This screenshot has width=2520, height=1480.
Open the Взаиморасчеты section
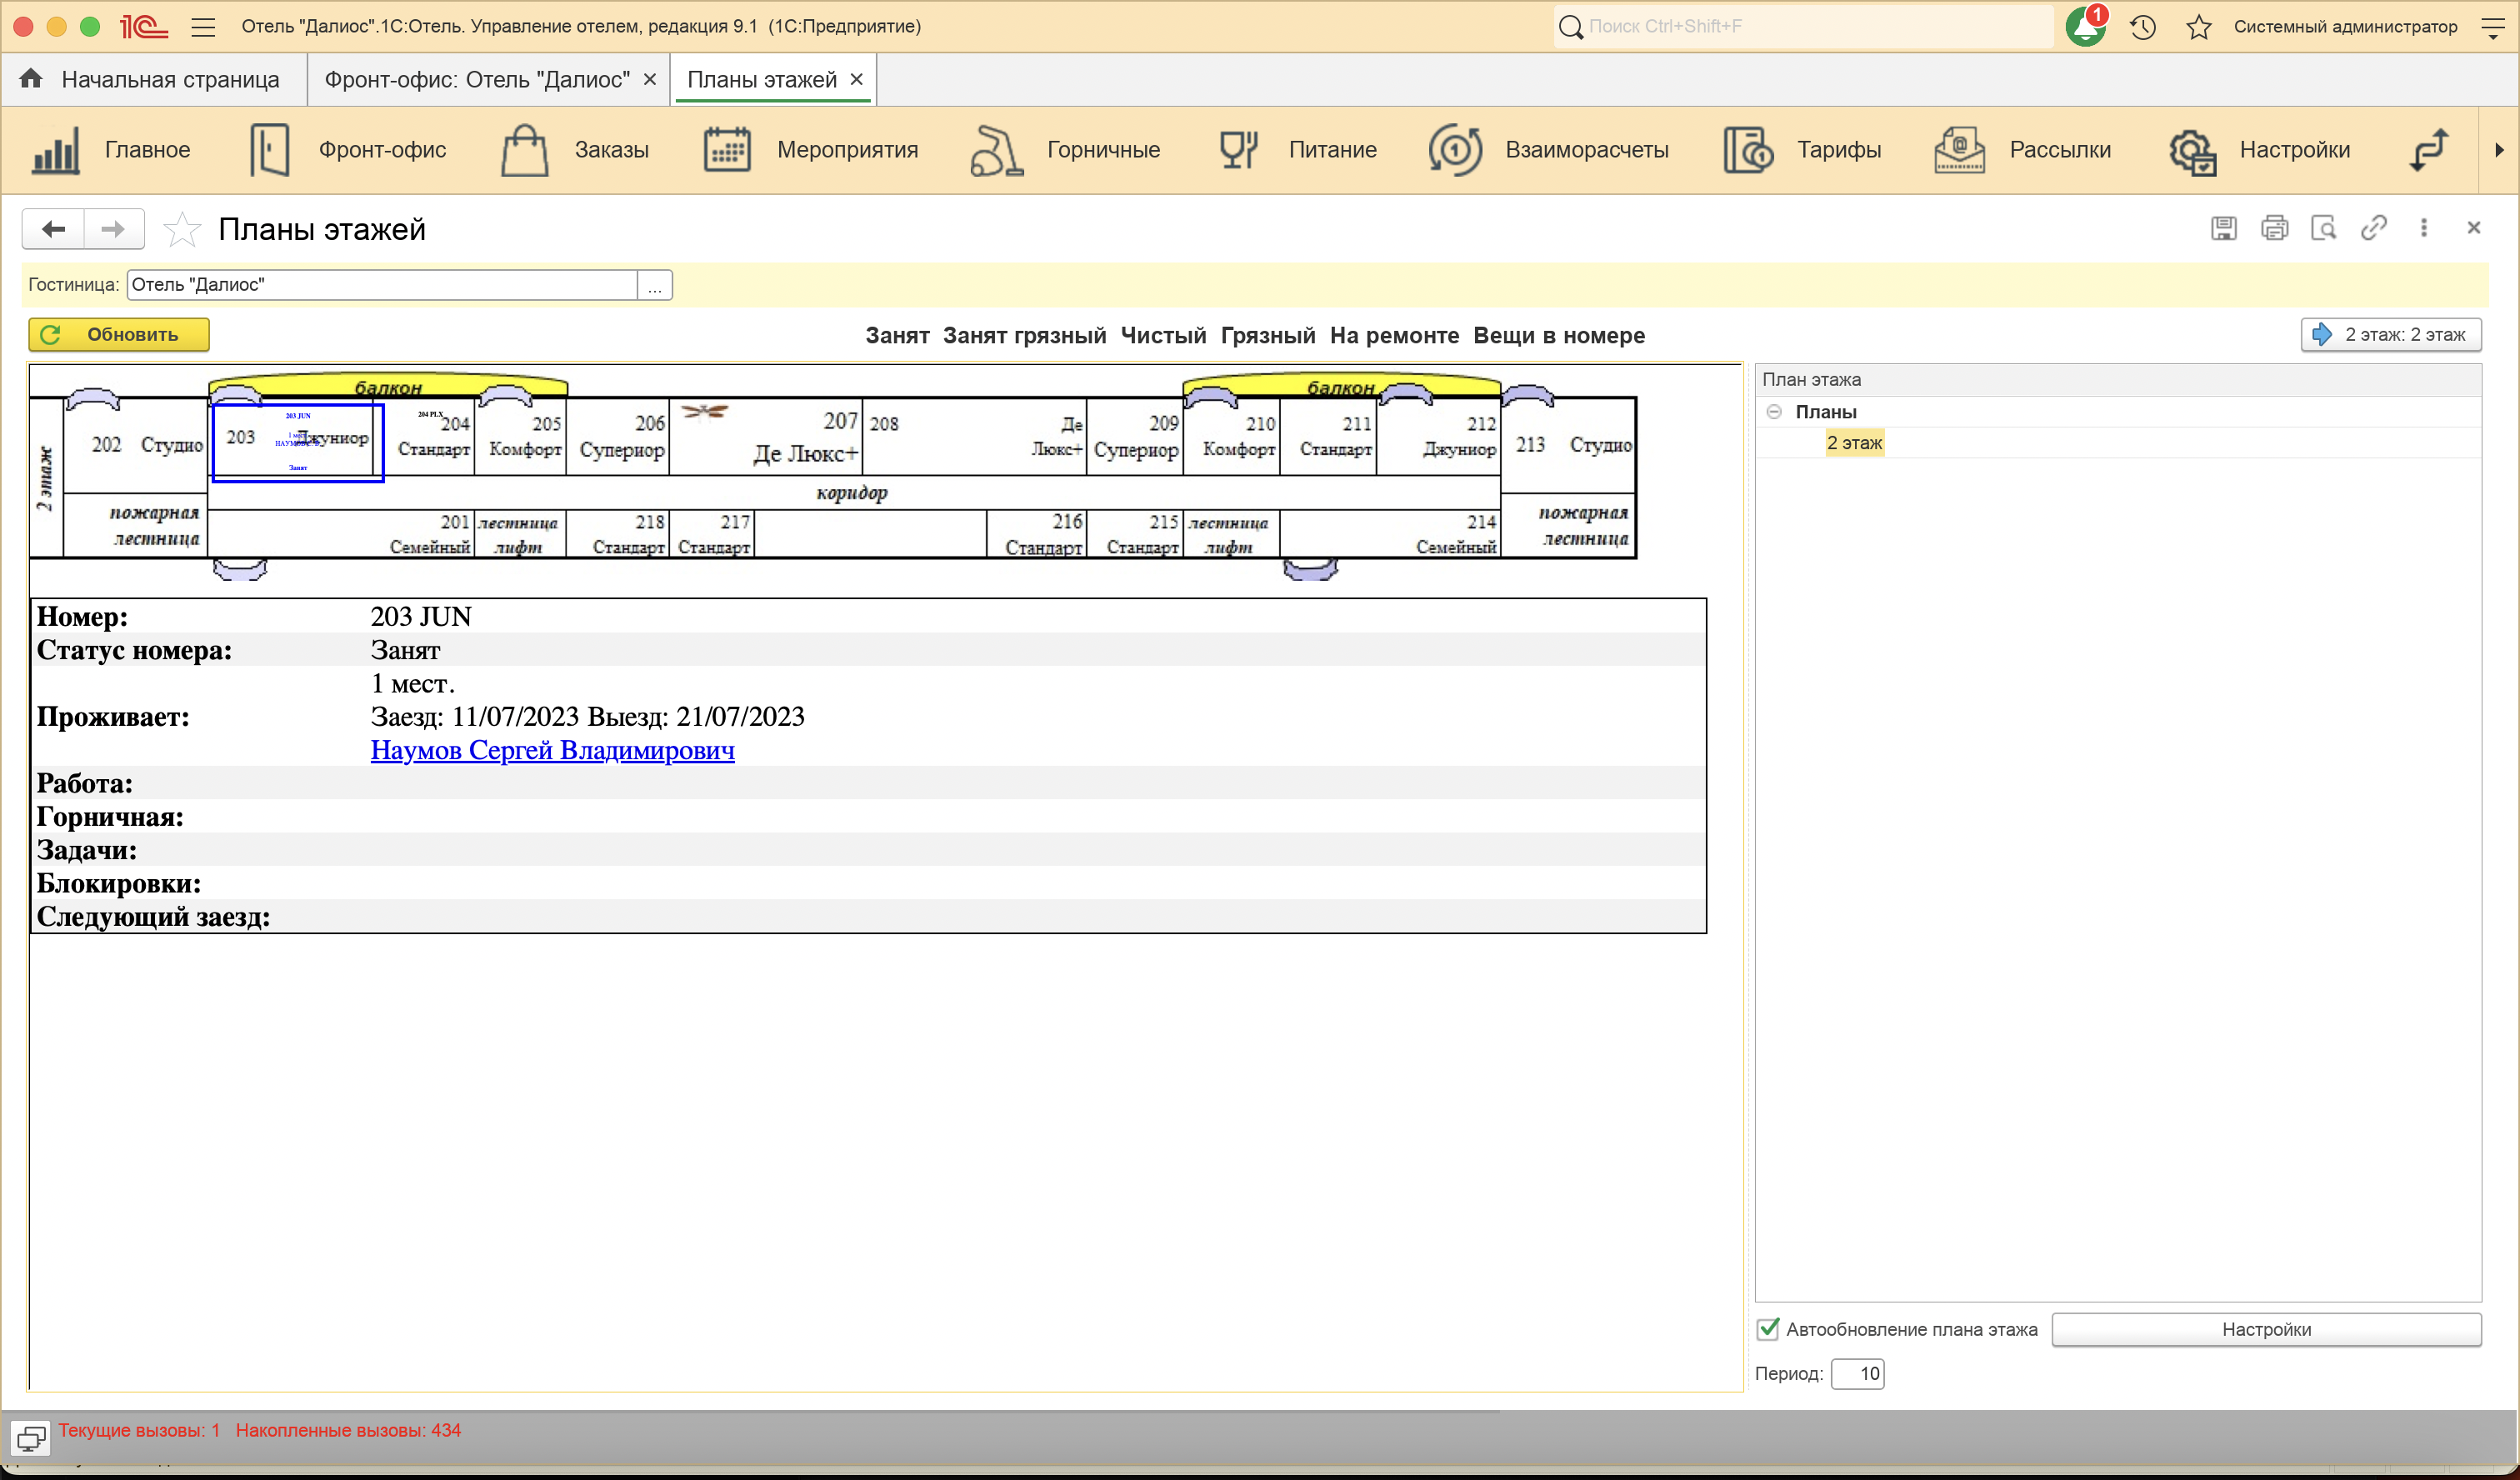(1549, 150)
